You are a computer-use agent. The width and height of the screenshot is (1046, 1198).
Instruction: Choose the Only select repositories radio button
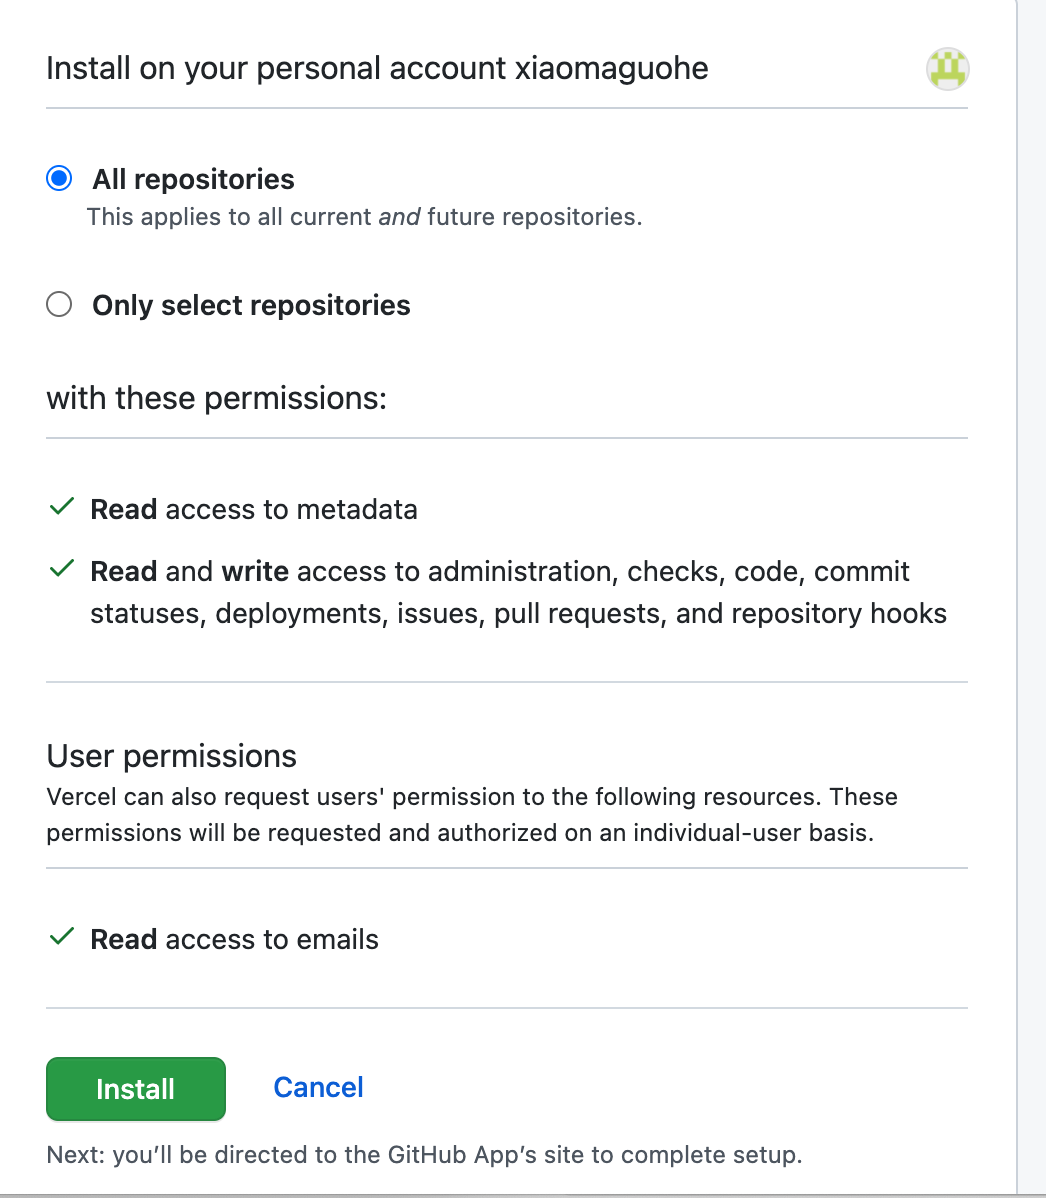(x=60, y=304)
